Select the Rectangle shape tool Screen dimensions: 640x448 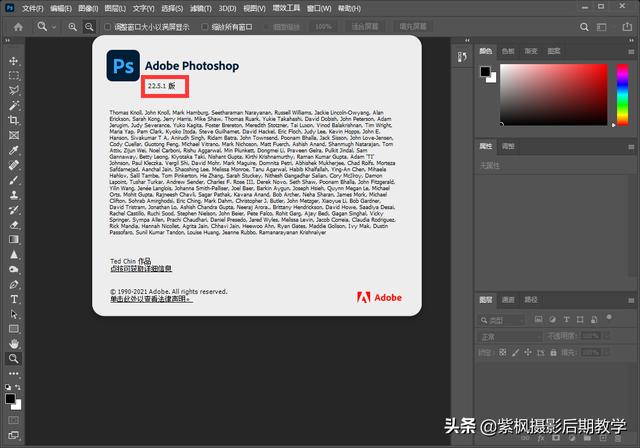coord(13,329)
